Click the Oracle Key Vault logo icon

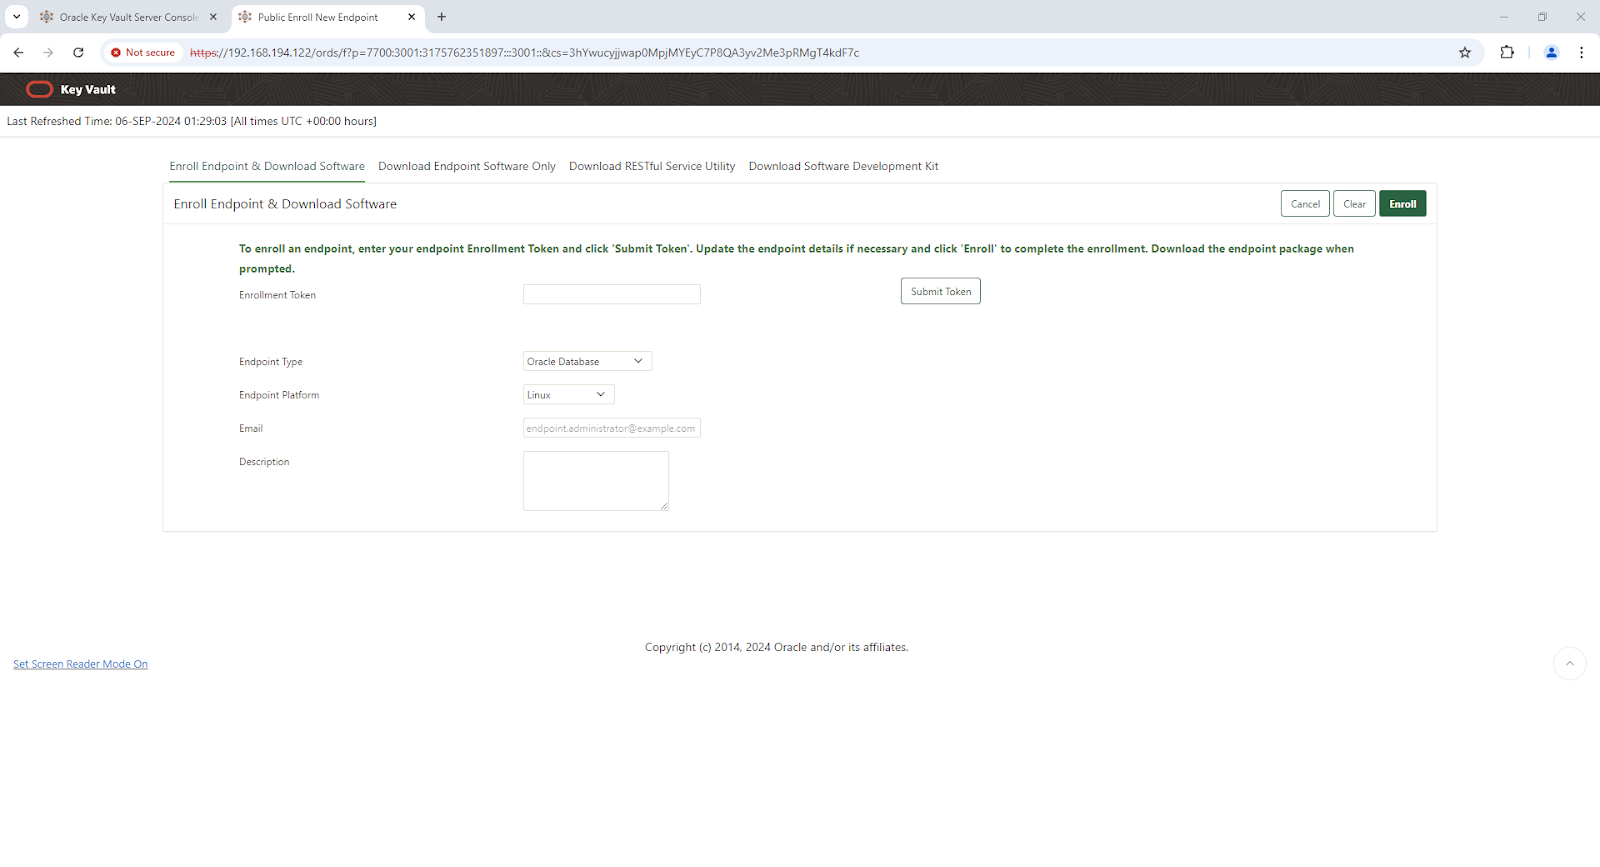pos(40,89)
